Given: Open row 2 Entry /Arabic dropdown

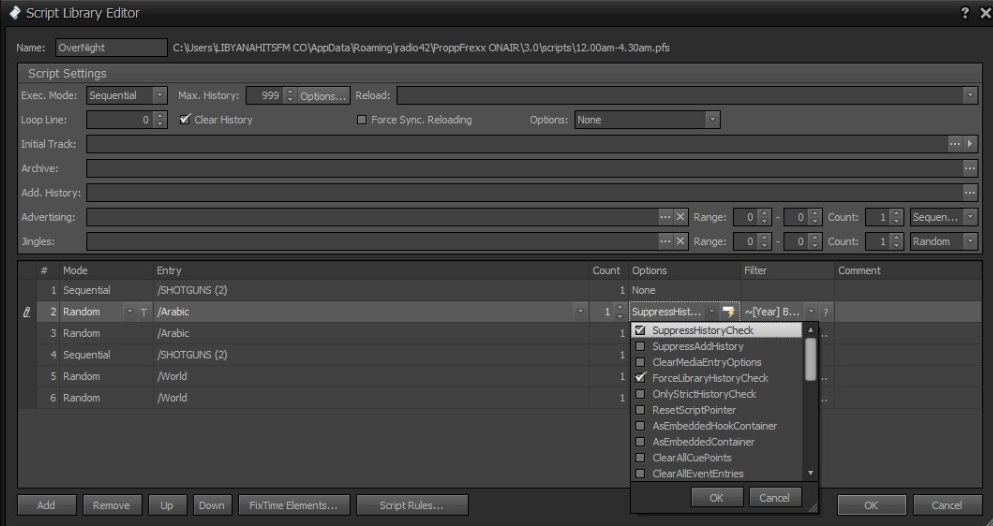Looking at the screenshot, I should (x=580, y=312).
